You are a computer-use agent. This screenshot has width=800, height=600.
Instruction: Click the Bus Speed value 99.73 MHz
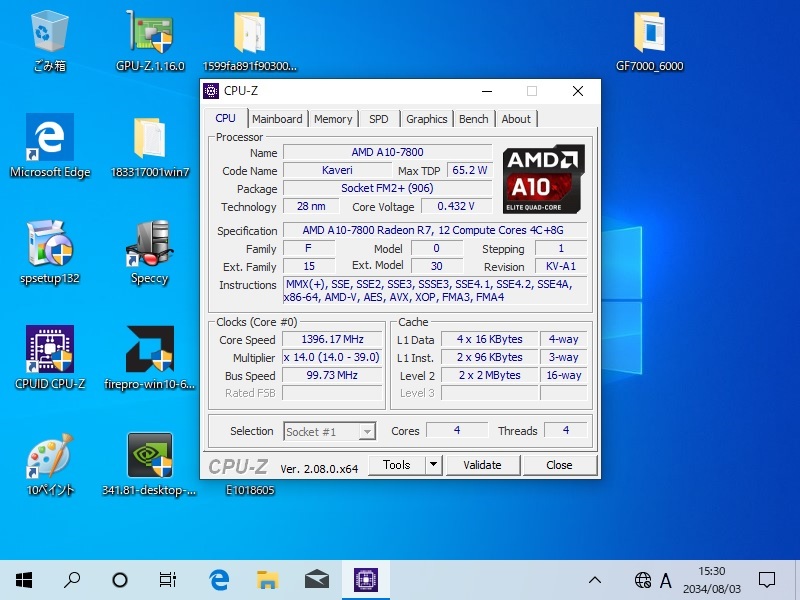332,375
